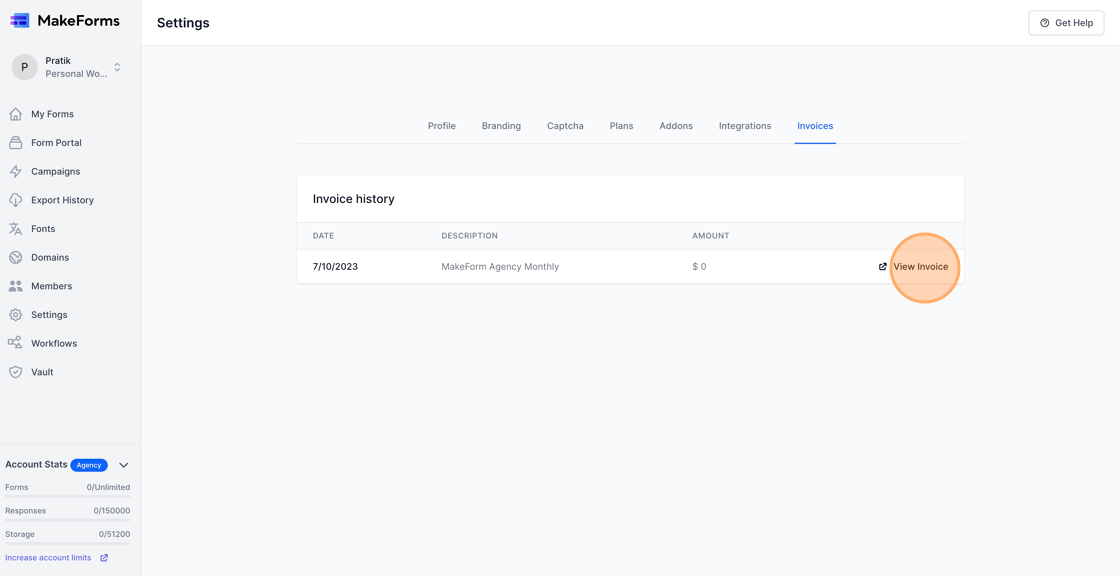Viewport: 1120px width, 576px height.
Task: Click the 7/10/2023 date cell
Action: [335, 267]
